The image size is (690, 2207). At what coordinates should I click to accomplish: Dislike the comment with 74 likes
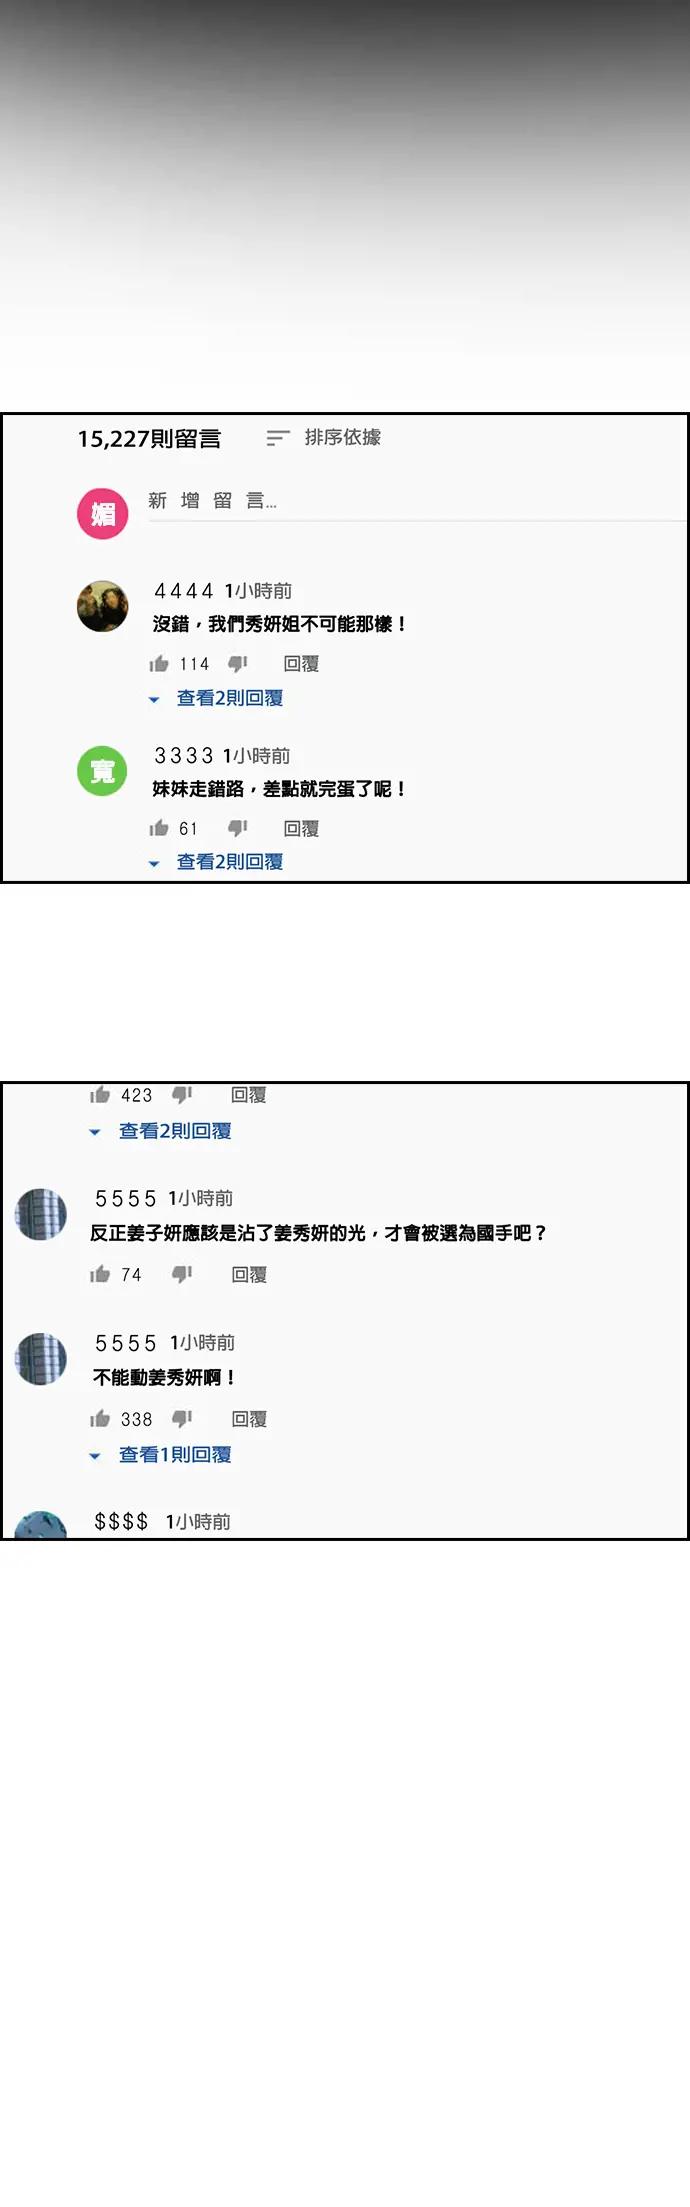tap(182, 1274)
